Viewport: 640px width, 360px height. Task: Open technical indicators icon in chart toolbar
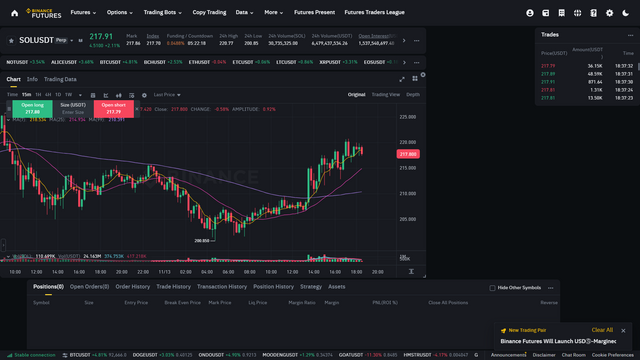(106, 95)
